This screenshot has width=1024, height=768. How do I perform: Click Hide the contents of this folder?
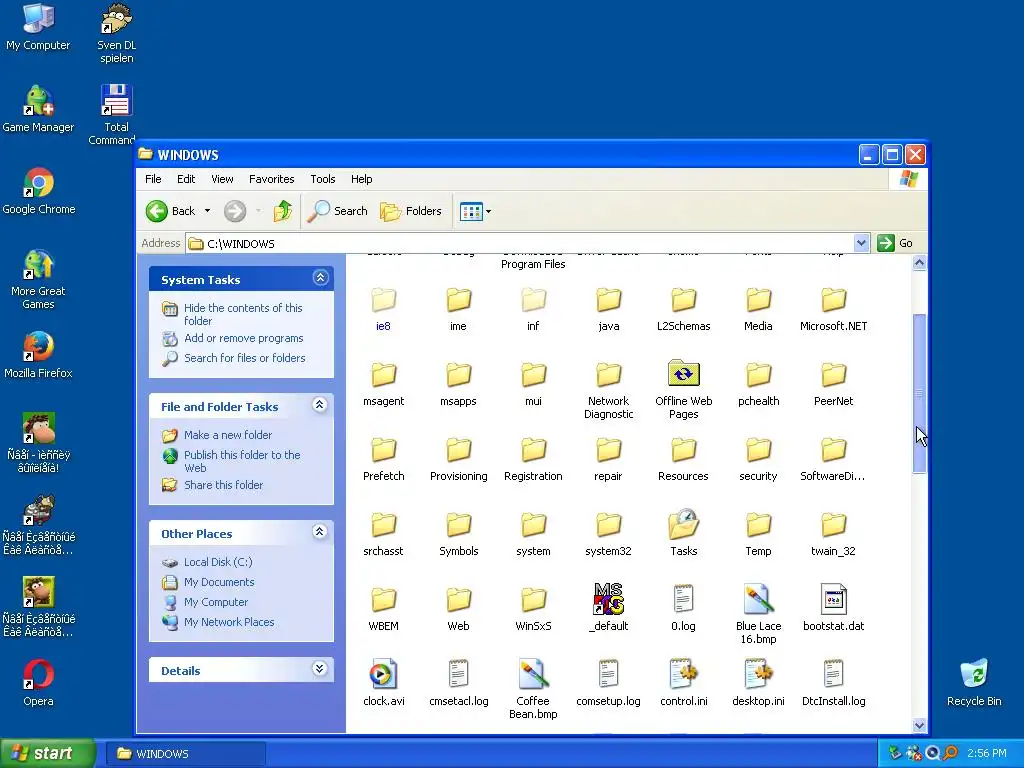pyautogui.click(x=243, y=314)
